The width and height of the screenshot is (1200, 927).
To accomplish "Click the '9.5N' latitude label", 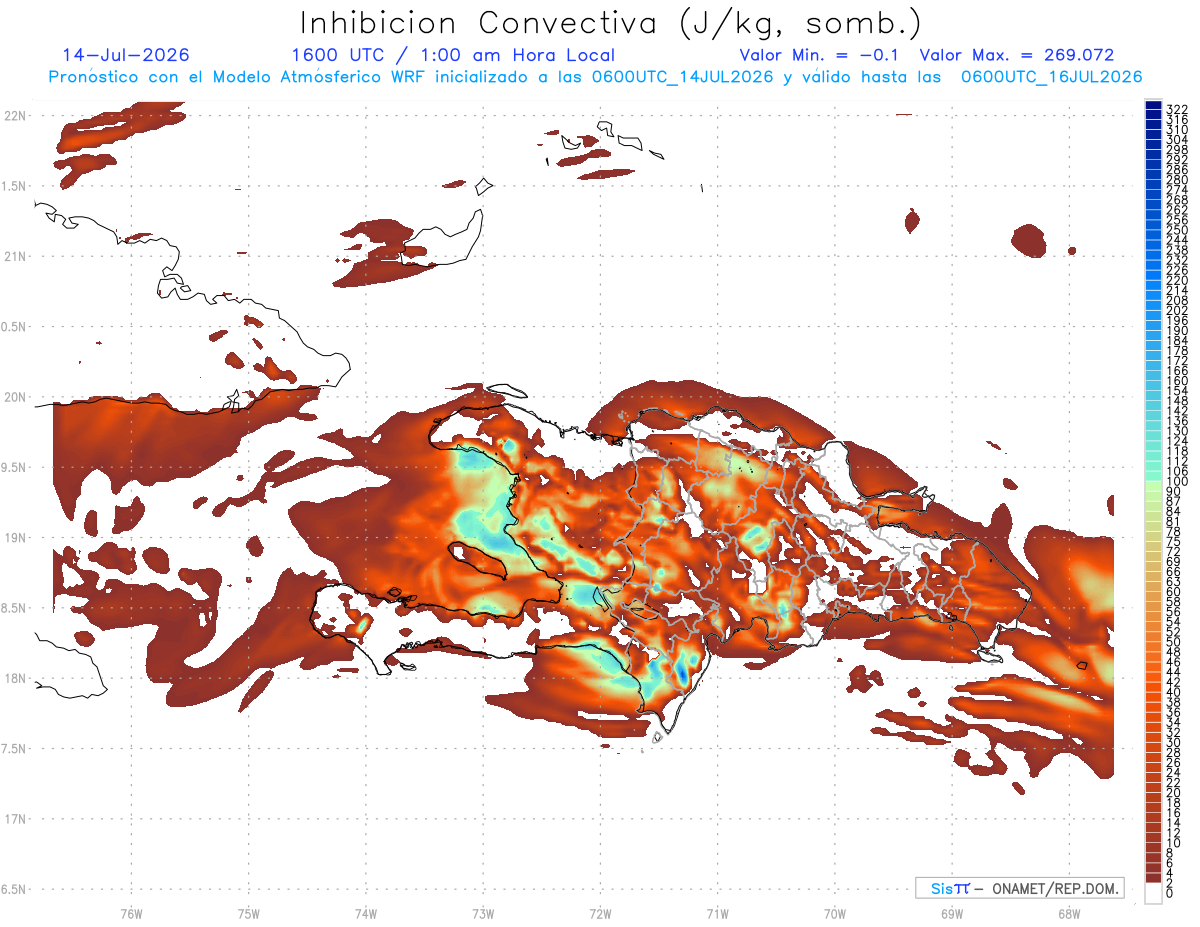I will tap(15, 467).
